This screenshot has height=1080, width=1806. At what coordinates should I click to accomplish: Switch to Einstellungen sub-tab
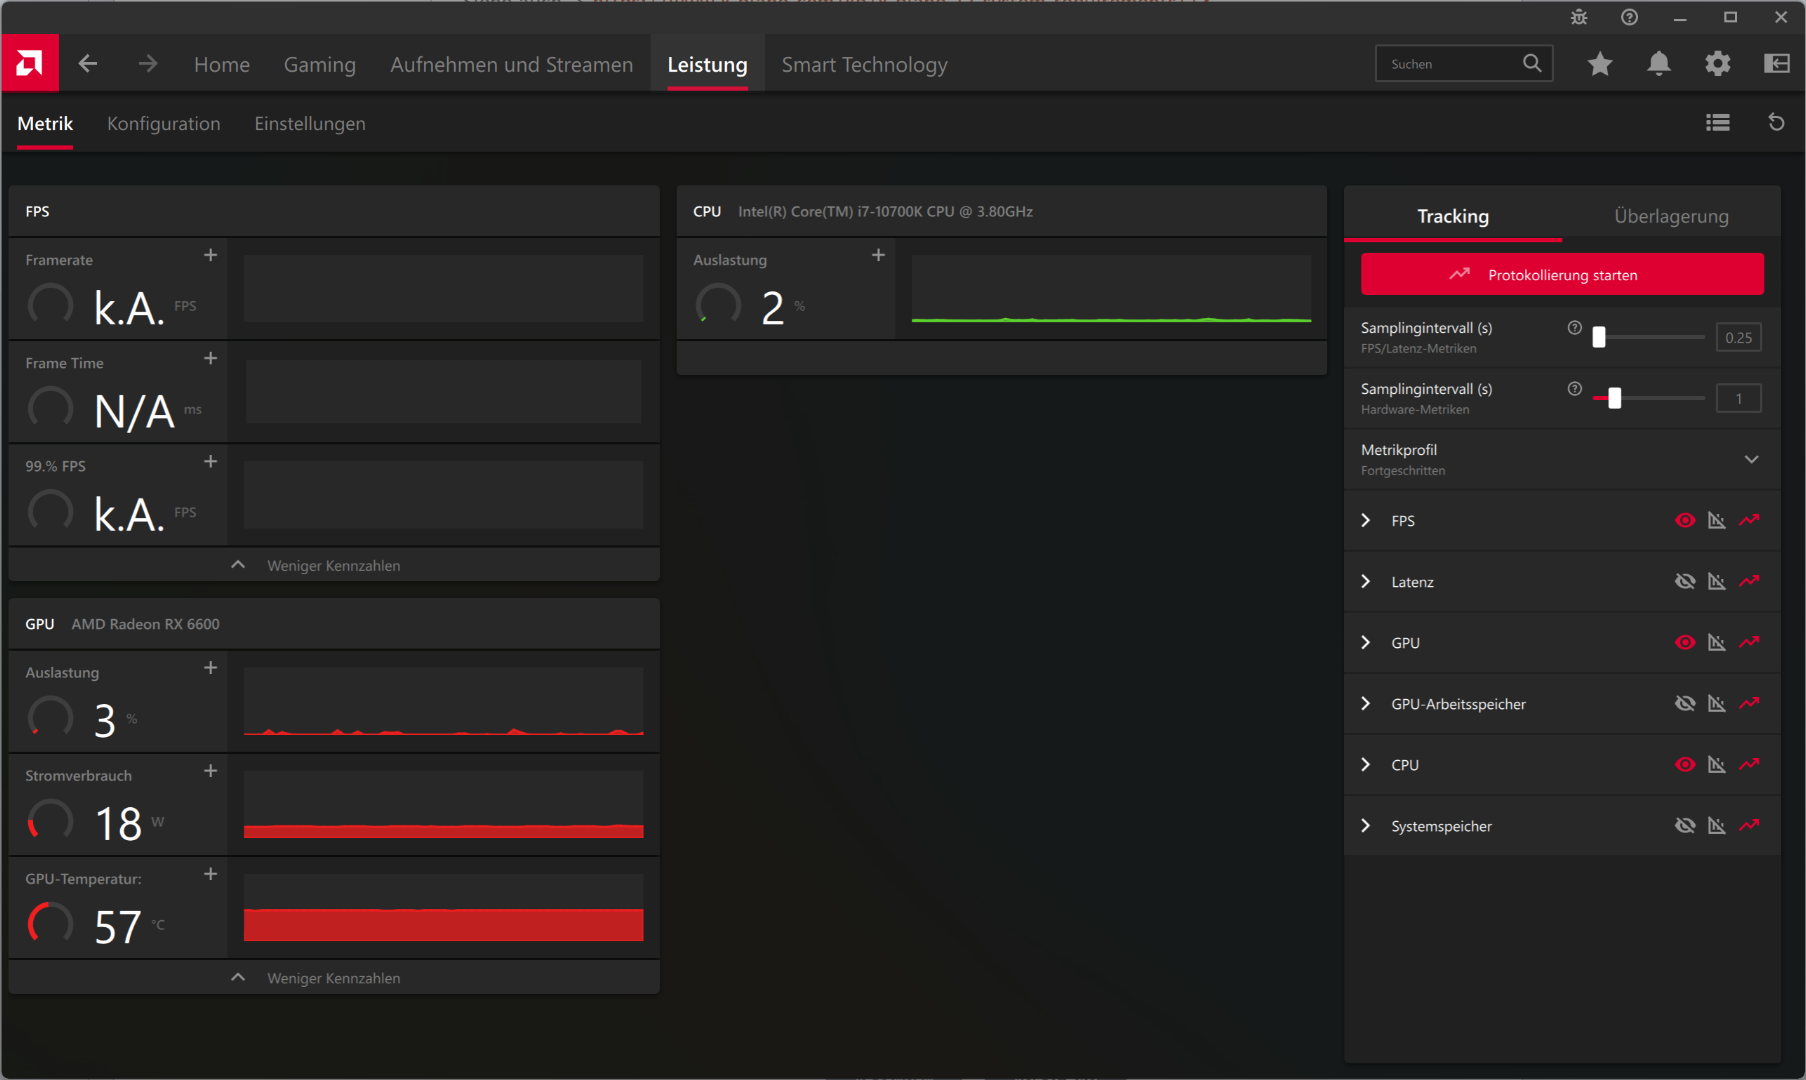click(x=310, y=123)
